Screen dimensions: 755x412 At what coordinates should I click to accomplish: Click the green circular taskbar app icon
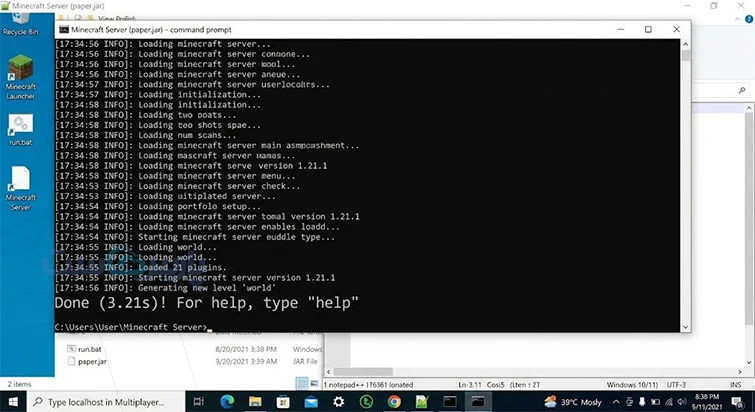tap(366, 401)
